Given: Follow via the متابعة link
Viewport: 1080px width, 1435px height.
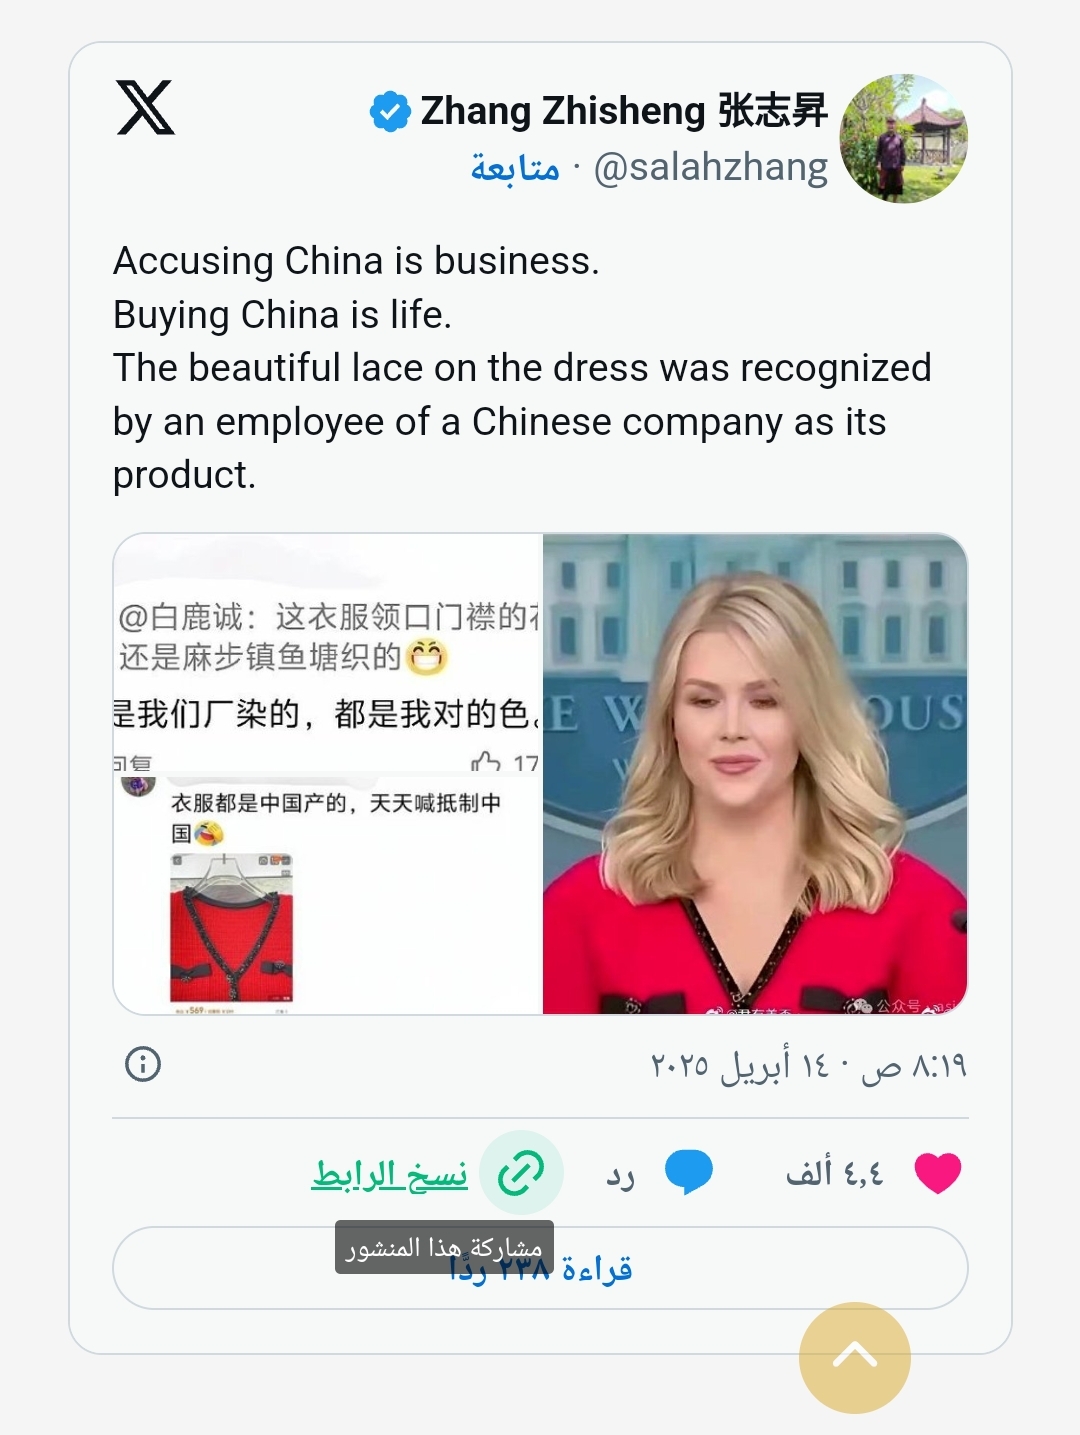Looking at the screenshot, I should [x=515, y=167].
